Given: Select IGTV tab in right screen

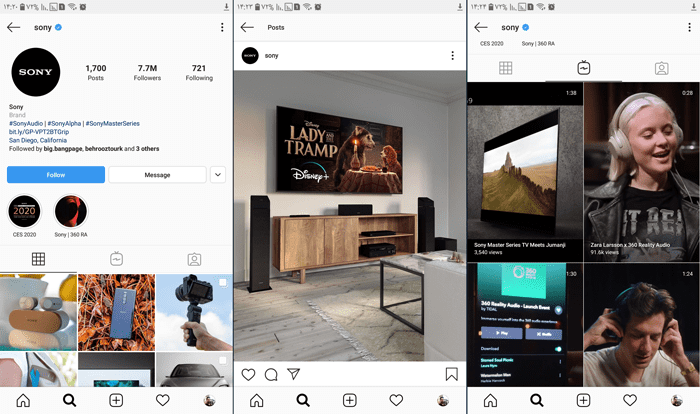Looking at the screenshot, I should (x=584, y=68).
